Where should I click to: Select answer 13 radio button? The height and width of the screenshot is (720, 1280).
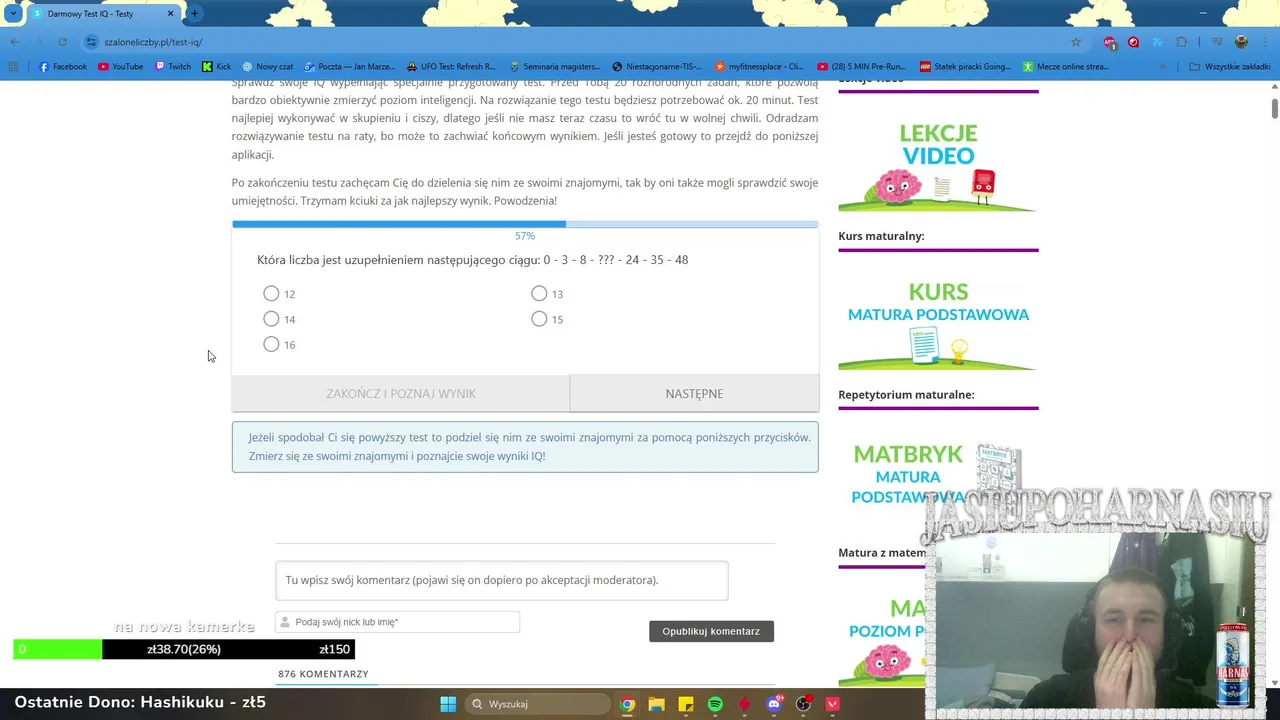coord(539,293)
